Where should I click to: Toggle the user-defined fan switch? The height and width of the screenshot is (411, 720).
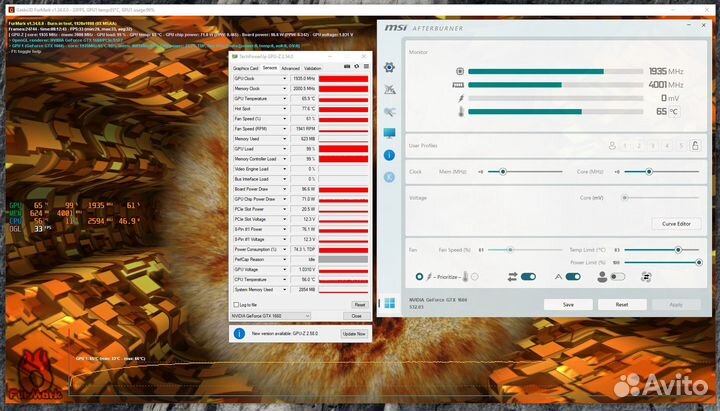pos(617,276)
